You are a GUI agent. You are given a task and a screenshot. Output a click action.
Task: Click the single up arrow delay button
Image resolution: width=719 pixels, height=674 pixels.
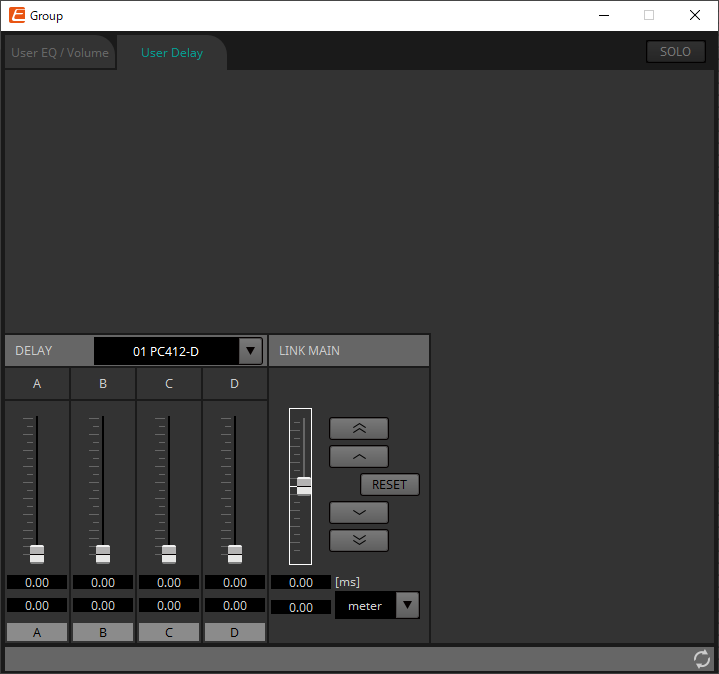click(x=358, y=457)
